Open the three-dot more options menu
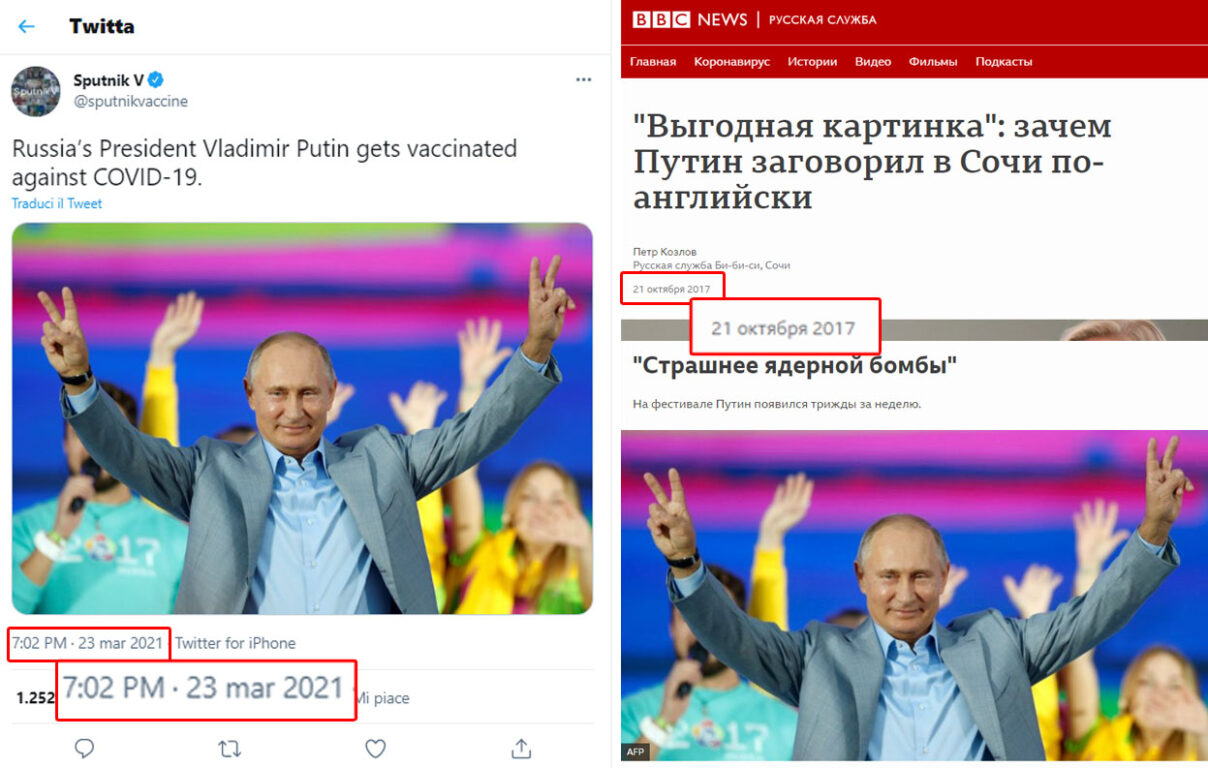 coord(583,80)
